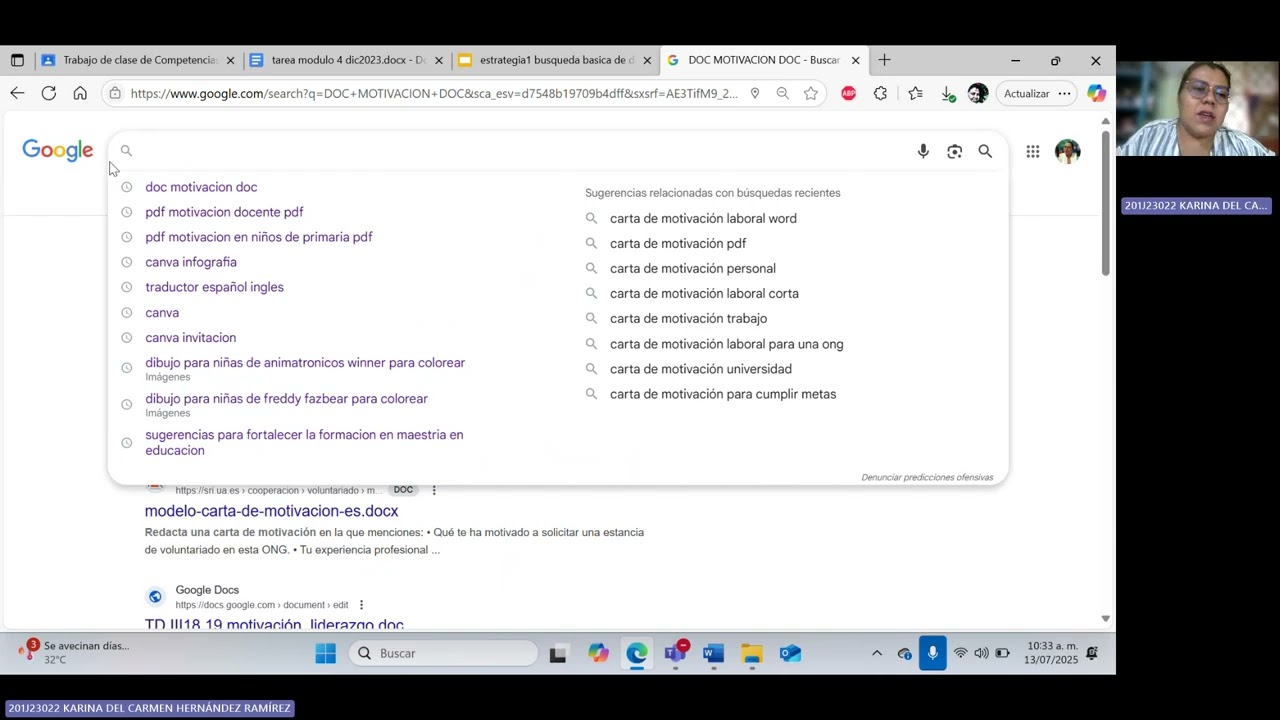
Task: Open the Edge downloads arrow icon
Action: click(x=947, y=93)
